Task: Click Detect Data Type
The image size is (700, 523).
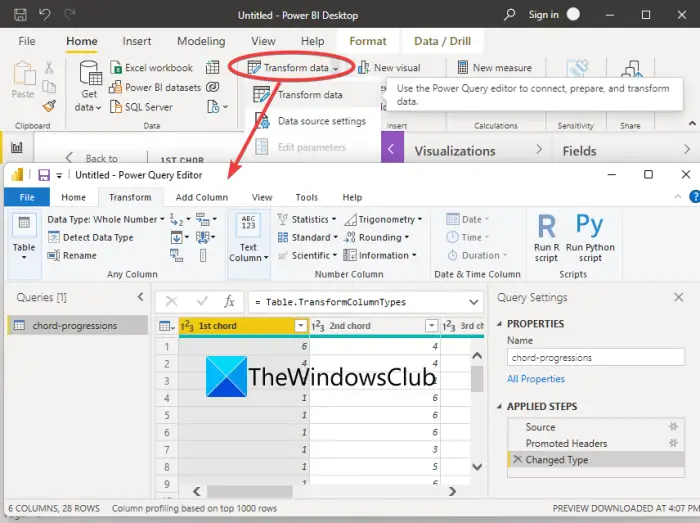Action: pyautogui.click(x=91, y=237)
